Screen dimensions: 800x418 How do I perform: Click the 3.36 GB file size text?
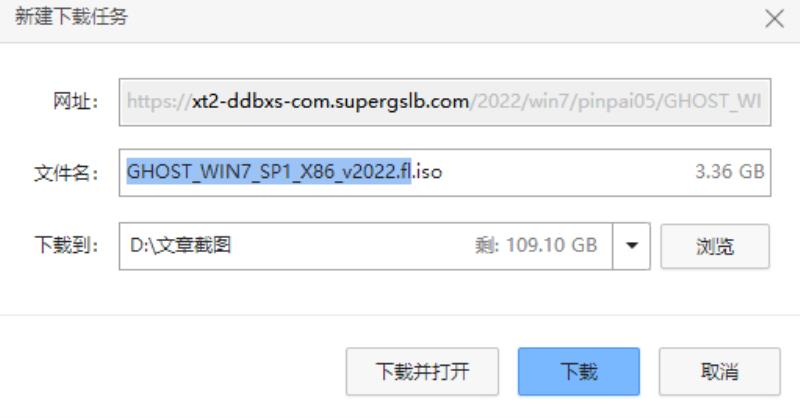coord(730,172)
